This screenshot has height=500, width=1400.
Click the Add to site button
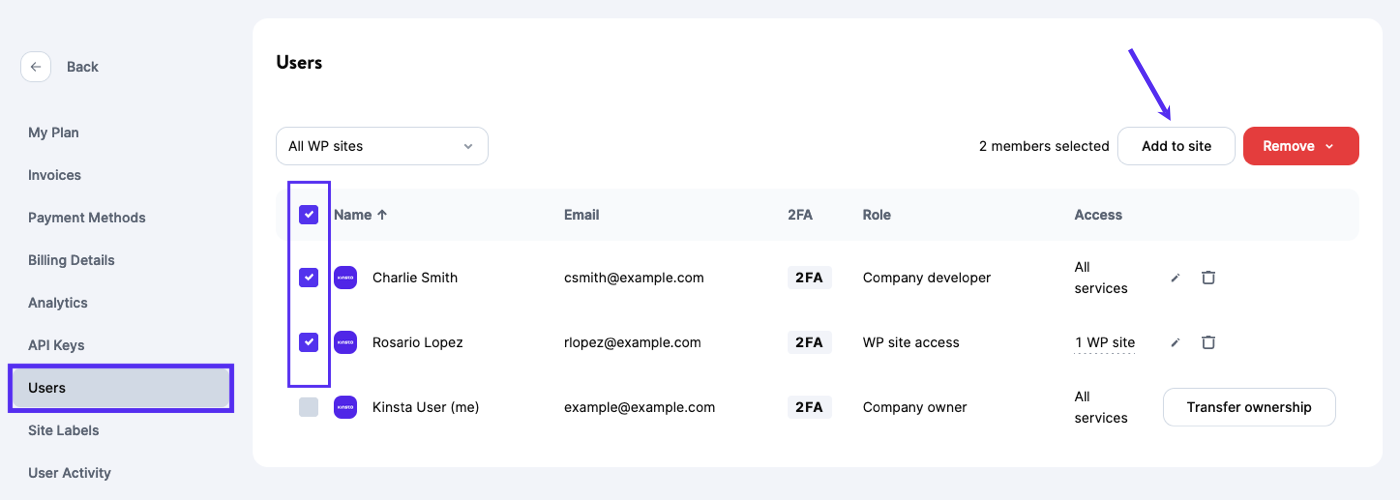(1176, 146)
